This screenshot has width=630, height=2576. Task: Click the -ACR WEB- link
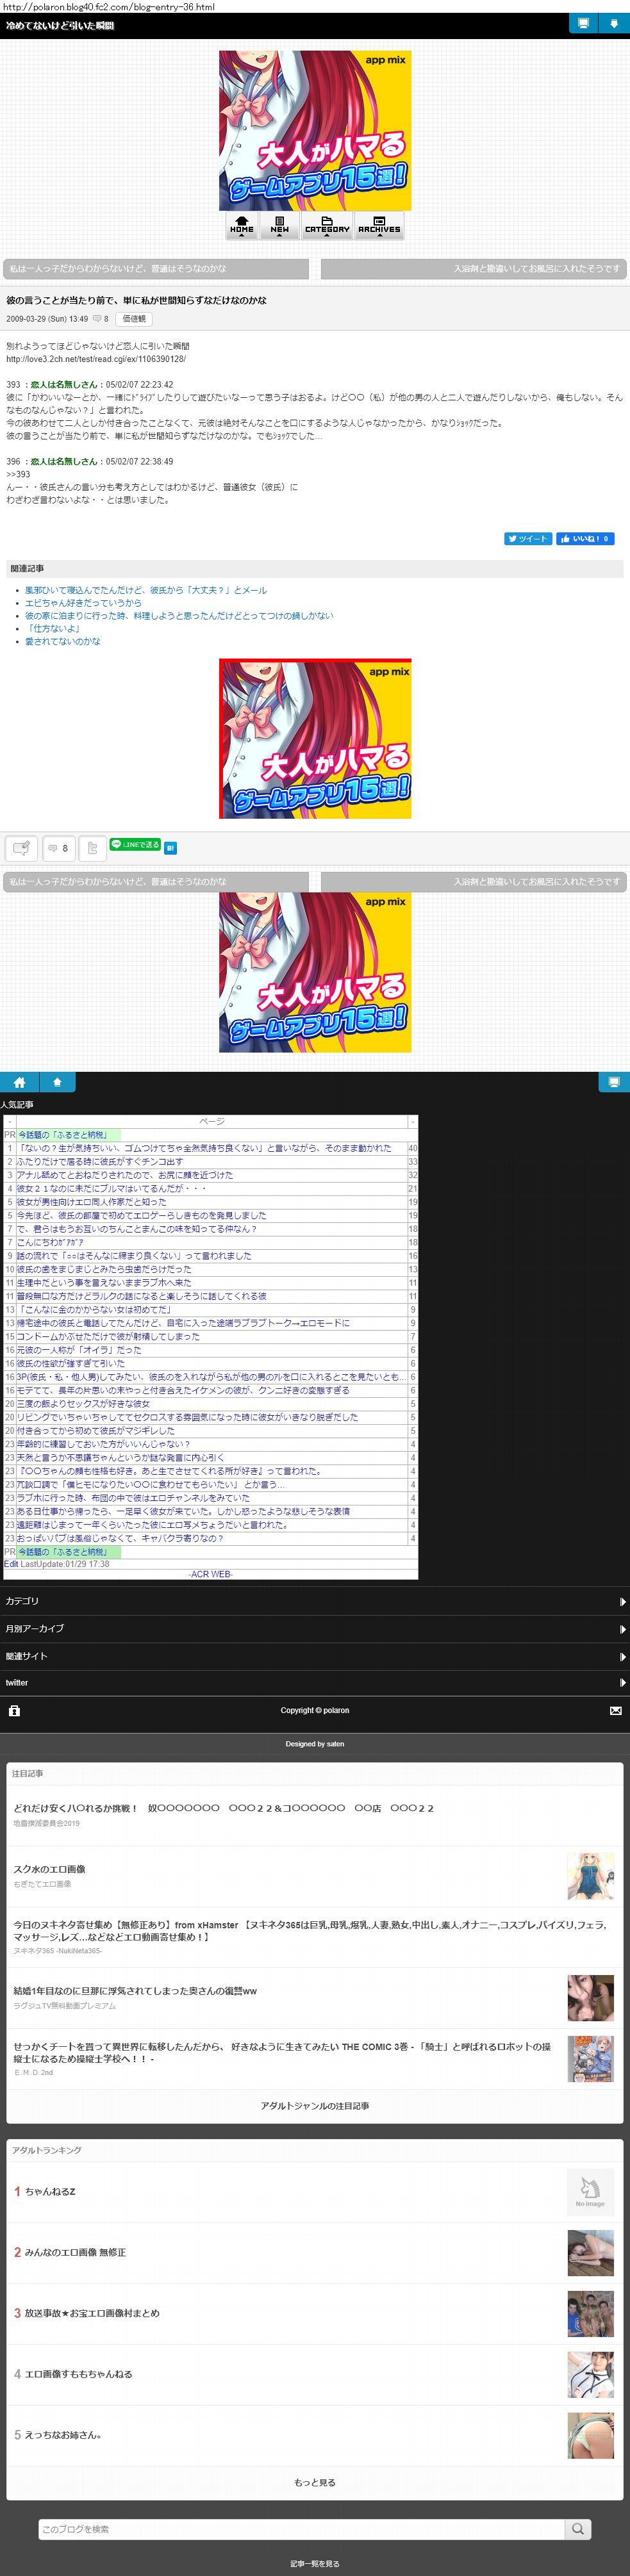[210, 1574]
